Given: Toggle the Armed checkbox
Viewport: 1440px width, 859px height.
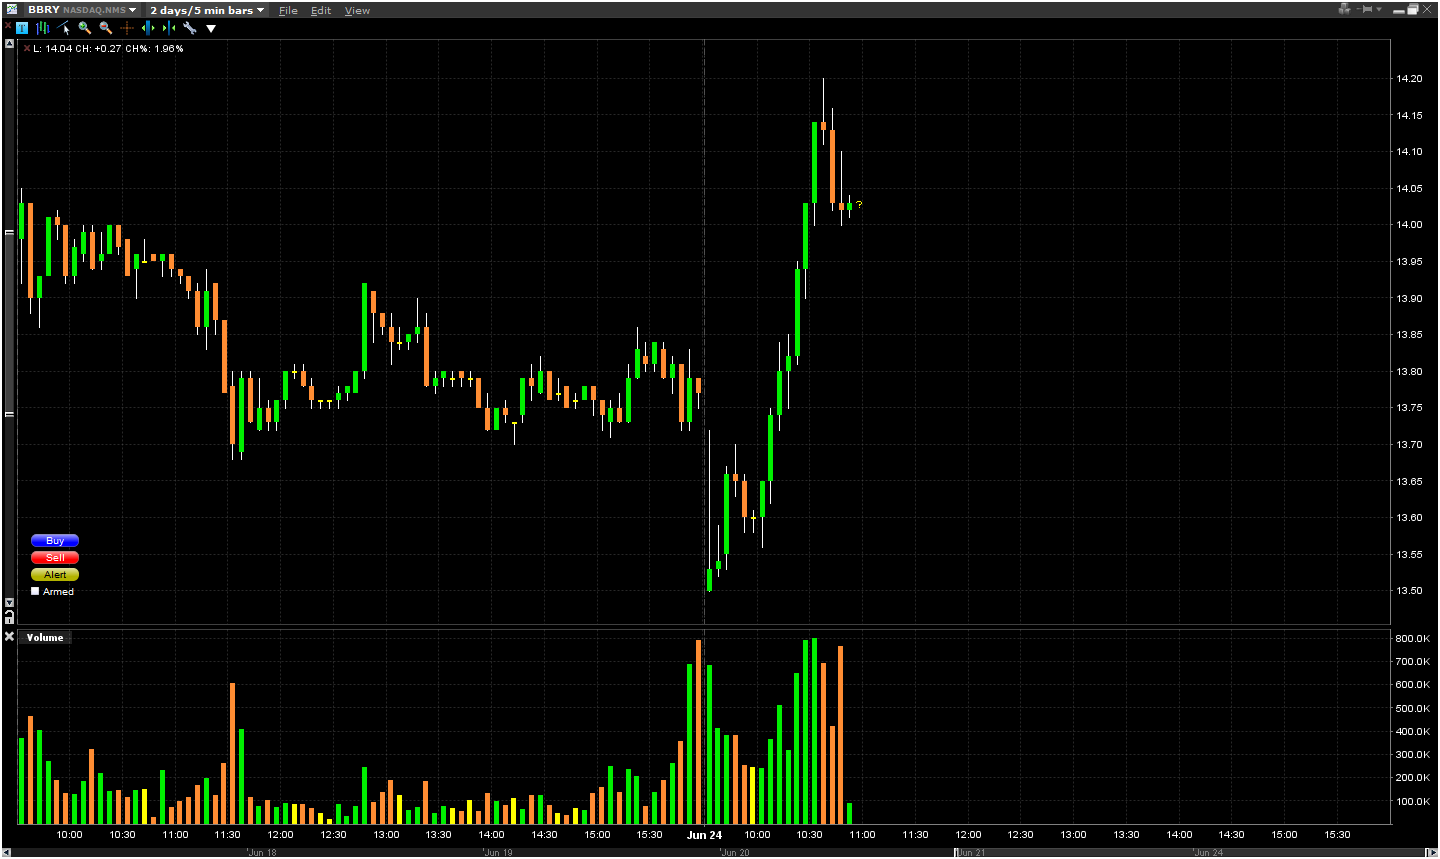Looking at the screenshot, I should tap(35, 591).
